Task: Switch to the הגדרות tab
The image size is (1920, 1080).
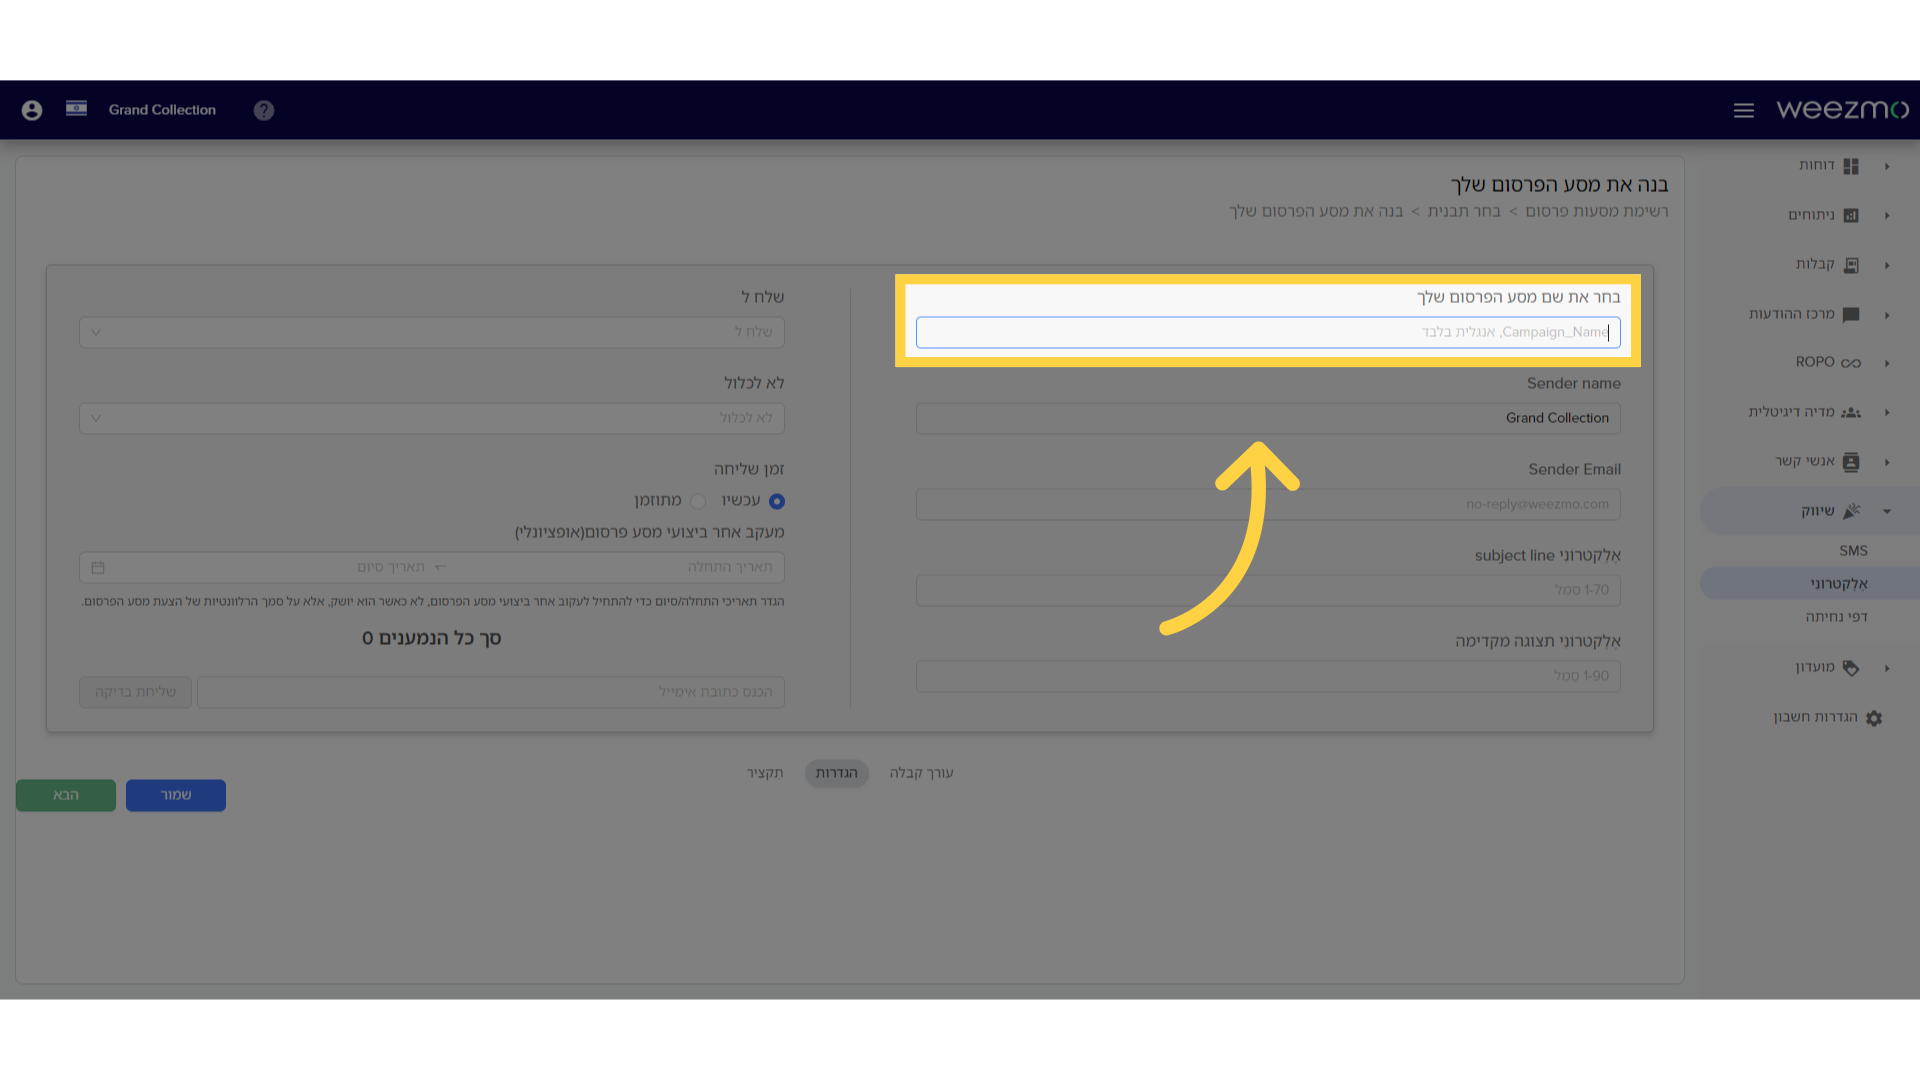Action: 836,773
